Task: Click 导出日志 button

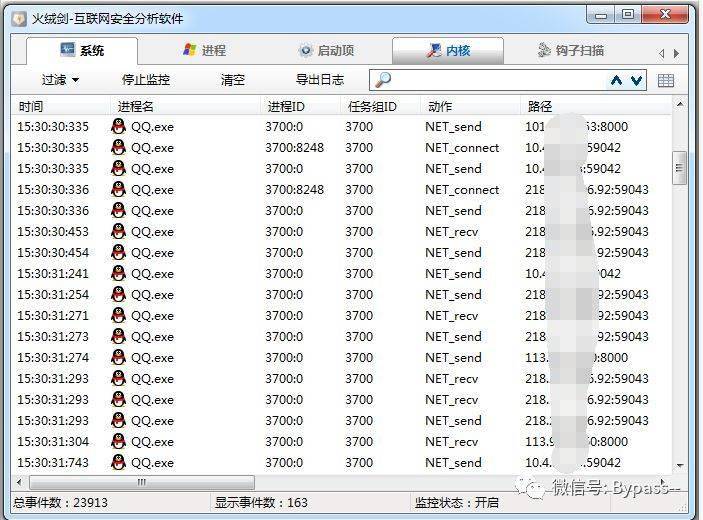Action: 320,80
